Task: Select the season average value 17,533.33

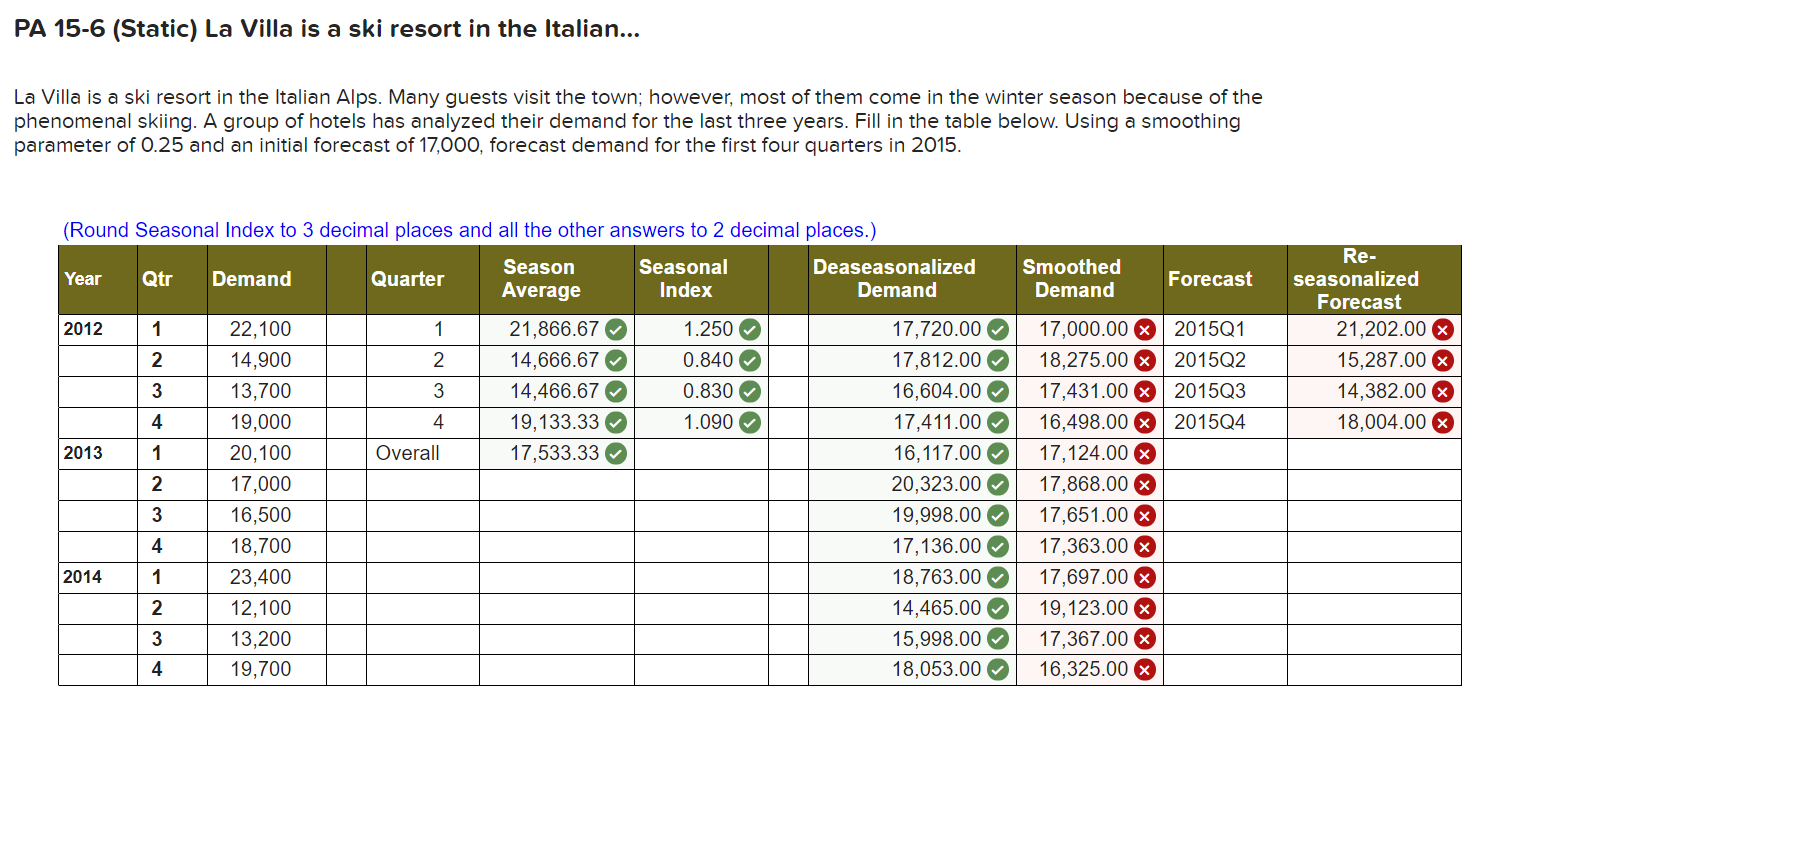Action: 554,453
